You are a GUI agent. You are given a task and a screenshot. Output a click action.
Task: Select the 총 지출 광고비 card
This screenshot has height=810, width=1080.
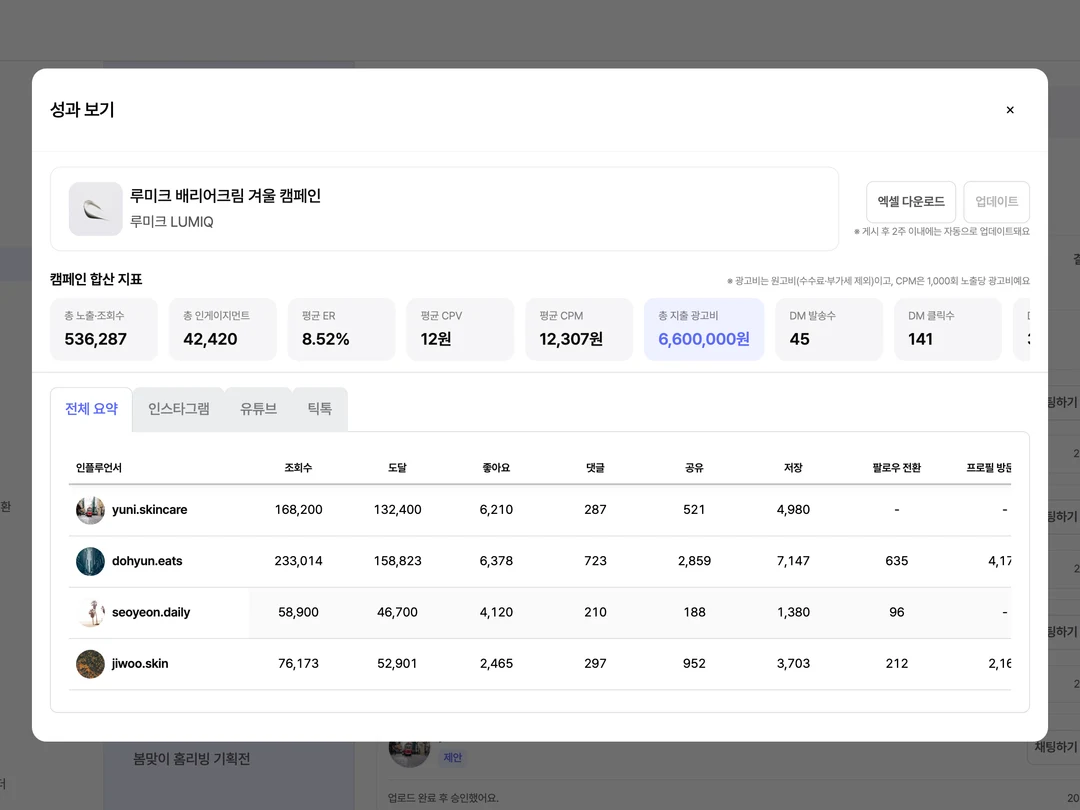[704, 329]
